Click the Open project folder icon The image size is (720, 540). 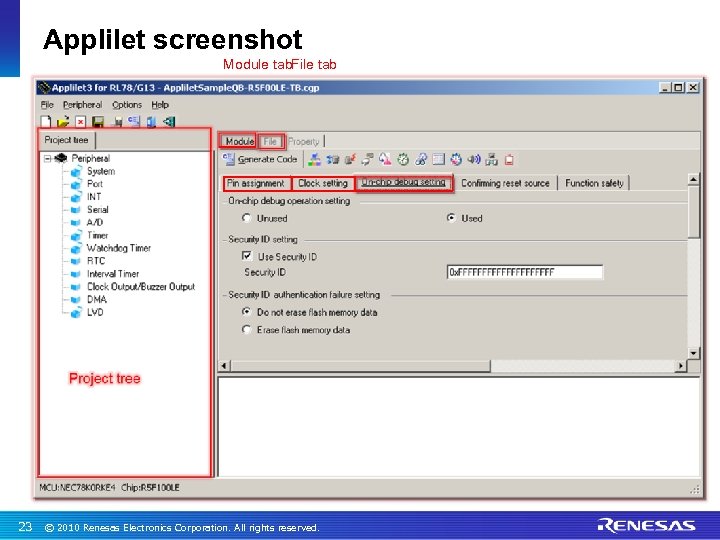pos(63,122)
